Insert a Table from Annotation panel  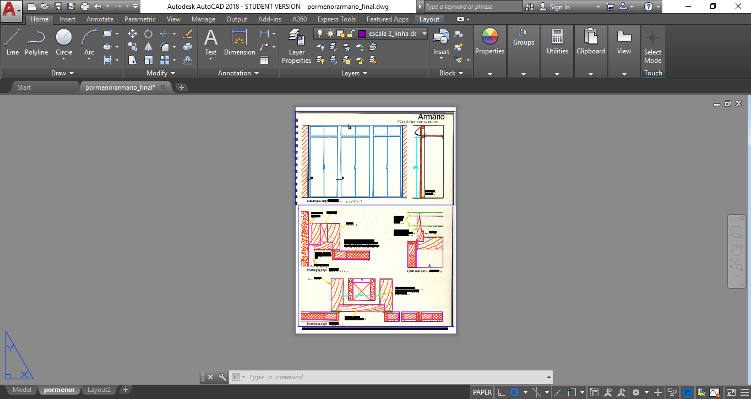tap(264, 60)
